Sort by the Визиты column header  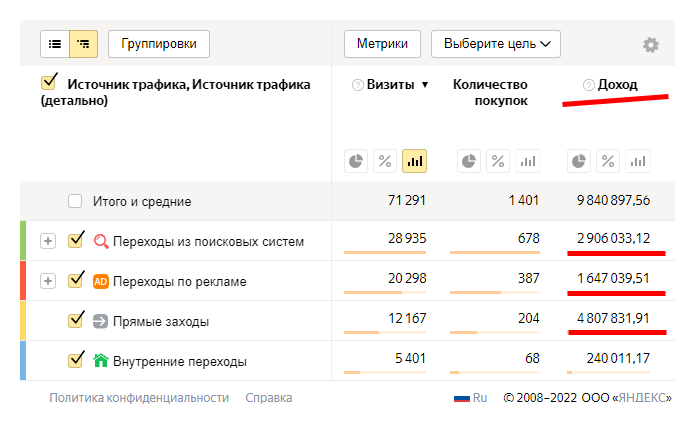tap(390, 85)
